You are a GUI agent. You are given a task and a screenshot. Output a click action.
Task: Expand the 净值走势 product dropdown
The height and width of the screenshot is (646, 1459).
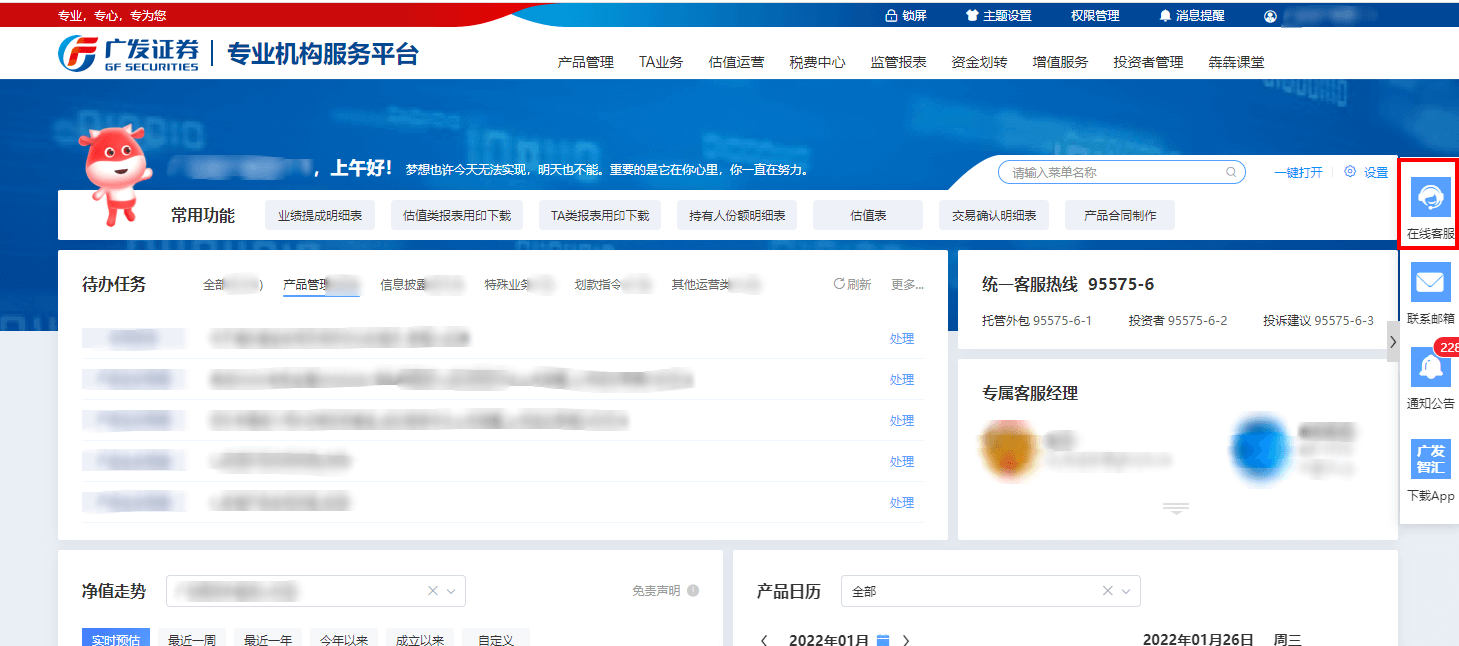450,591
